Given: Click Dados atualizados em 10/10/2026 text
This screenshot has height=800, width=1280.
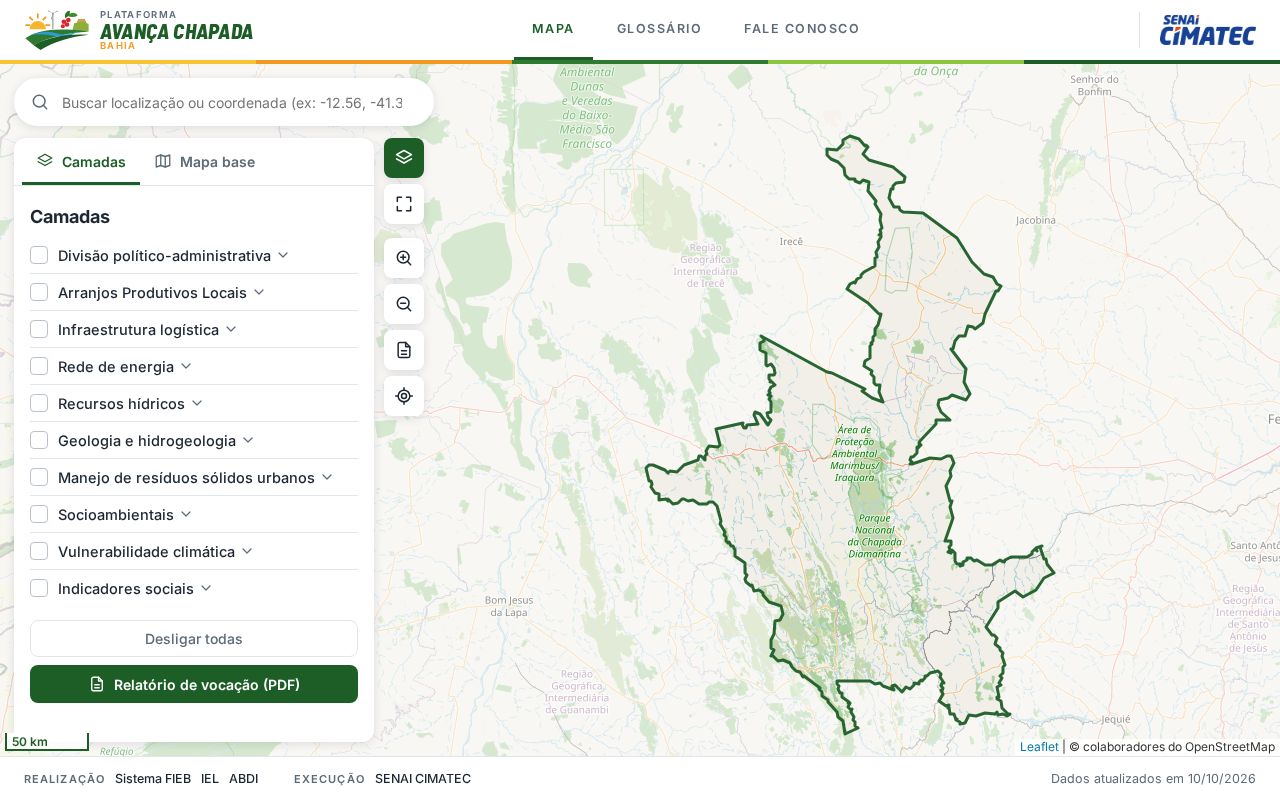Looking at the screenshot, I should coord(1153,779).
